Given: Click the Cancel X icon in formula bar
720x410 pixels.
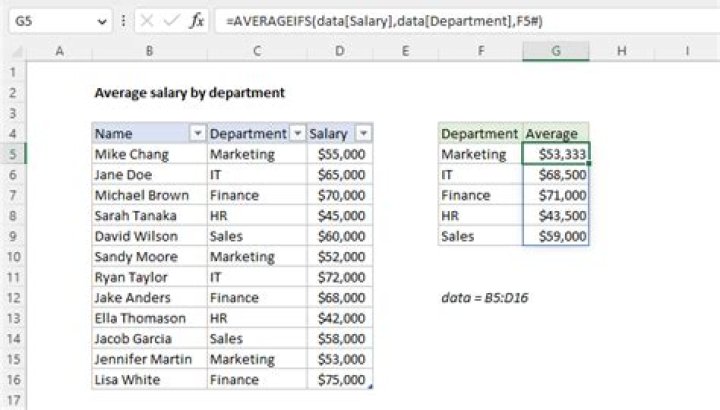Looking at the screenshot, I should pos(150,19).
